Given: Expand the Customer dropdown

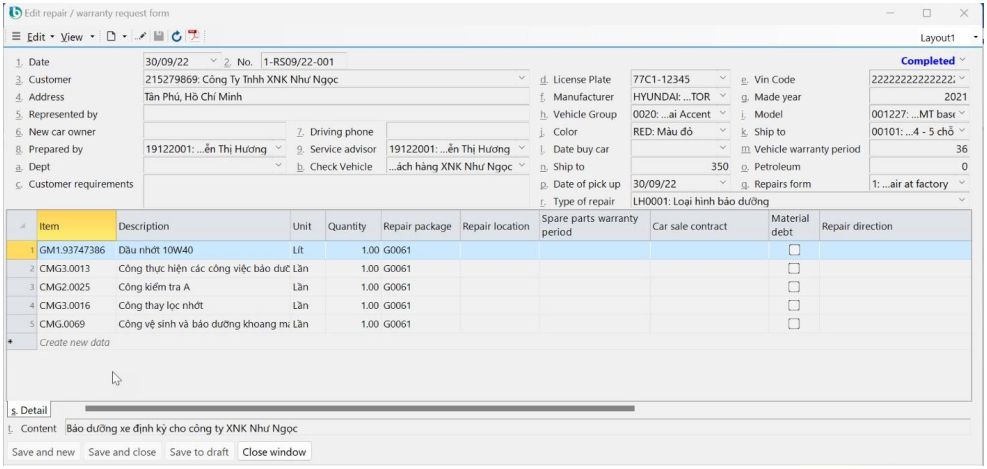Looking at the screenshot, I should coord(522,79).
